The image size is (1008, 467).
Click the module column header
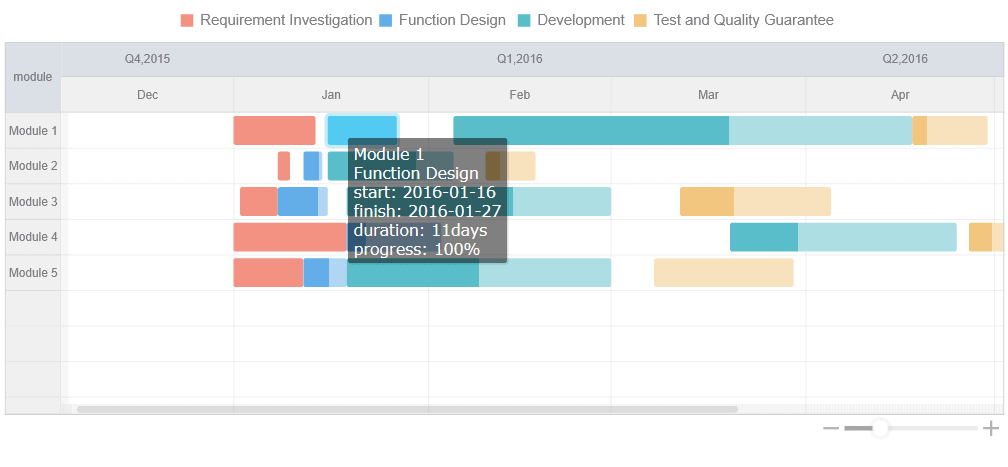tap(33, 77)
